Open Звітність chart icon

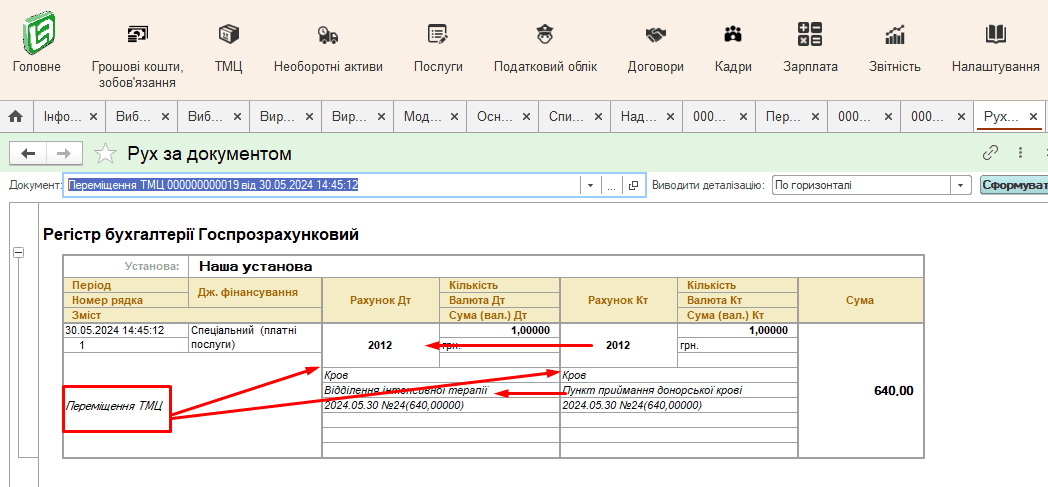pos(895,34)
